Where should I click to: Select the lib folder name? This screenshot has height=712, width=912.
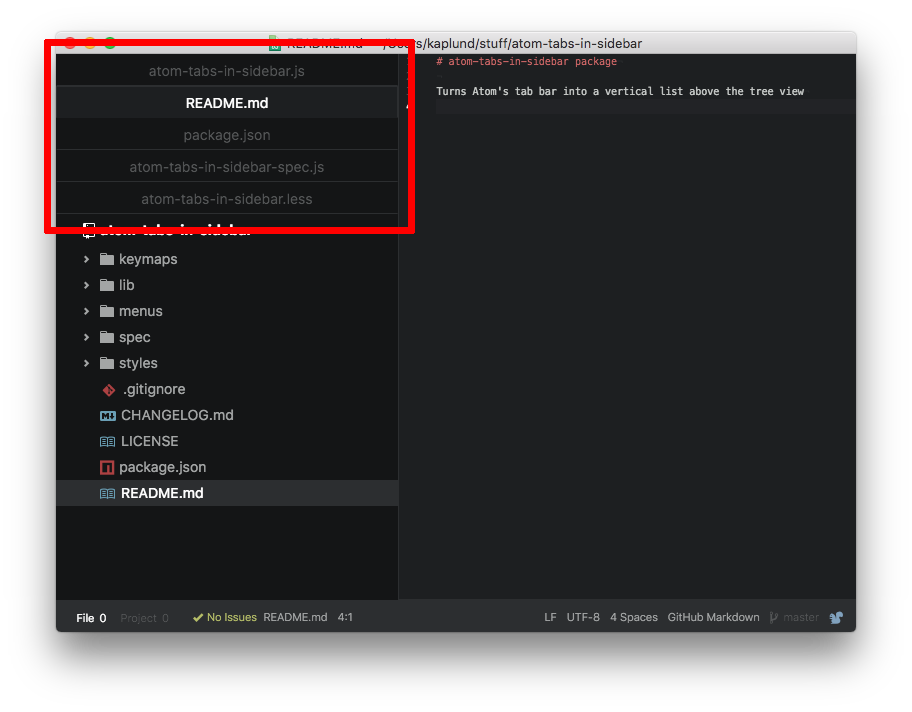tap(127, 285)
